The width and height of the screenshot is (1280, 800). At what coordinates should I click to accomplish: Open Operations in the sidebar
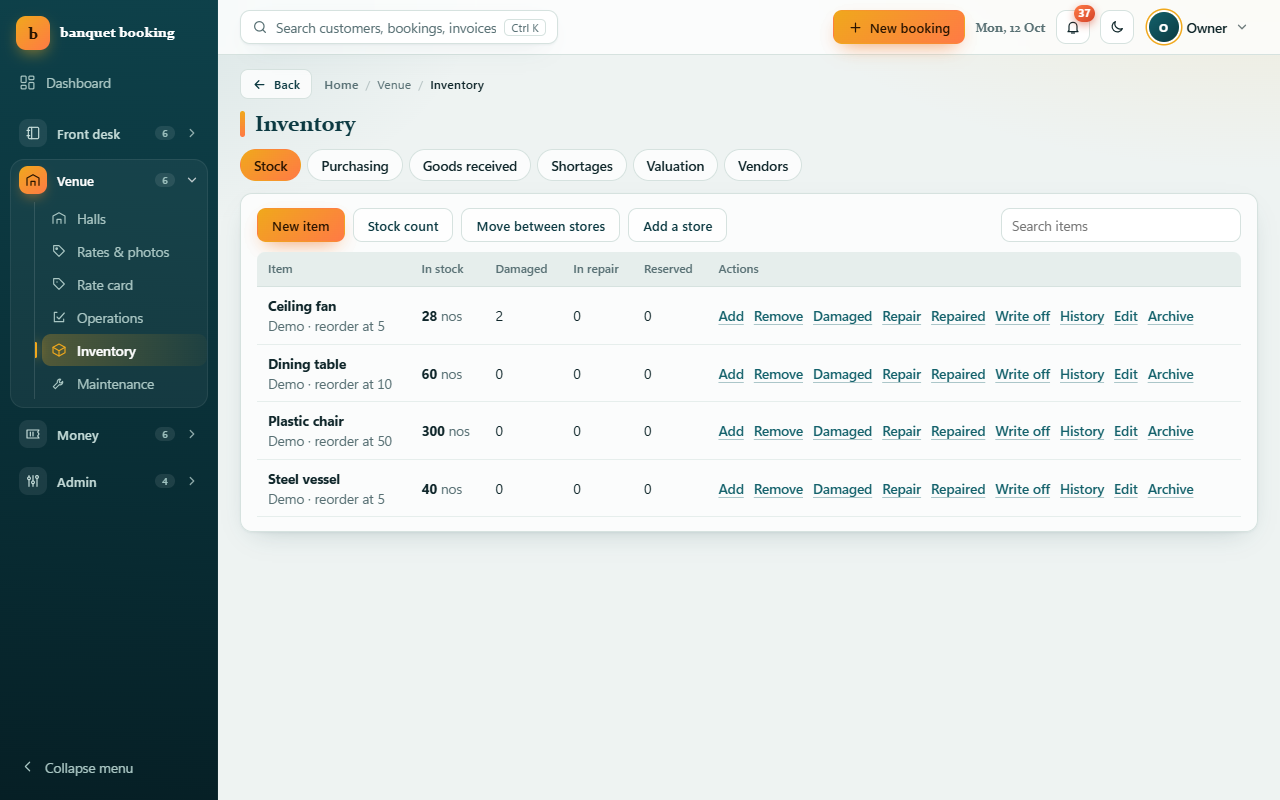(124, 318)
